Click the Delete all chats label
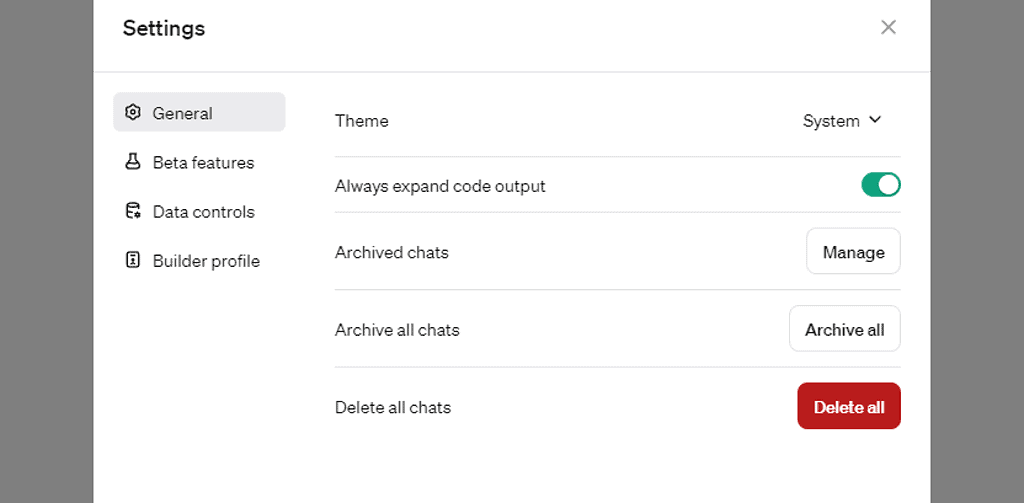 click(x=392, y=407)
